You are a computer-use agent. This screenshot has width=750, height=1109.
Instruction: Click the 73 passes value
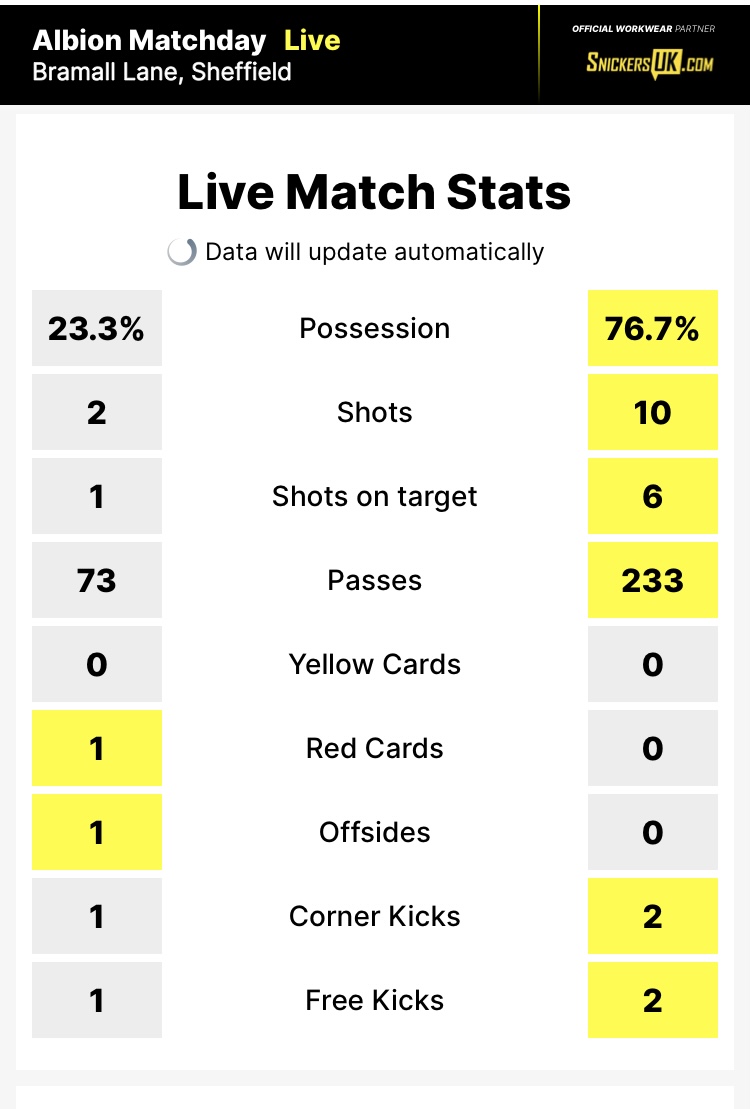point(97,581)
